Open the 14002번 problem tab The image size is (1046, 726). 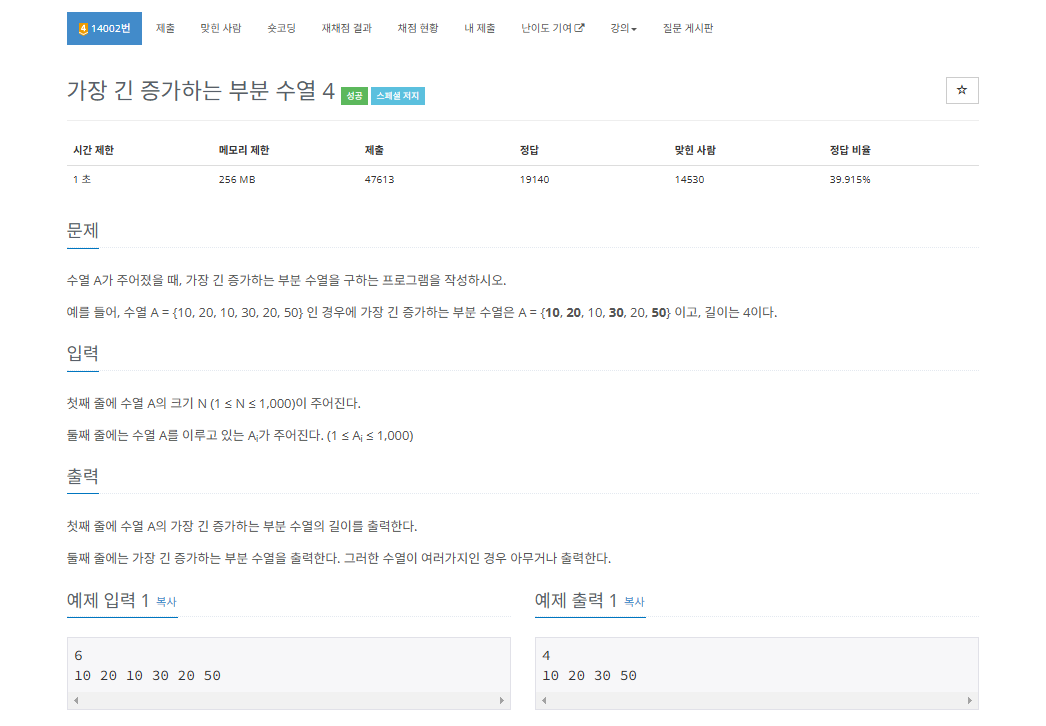click(x=104, y=29)
